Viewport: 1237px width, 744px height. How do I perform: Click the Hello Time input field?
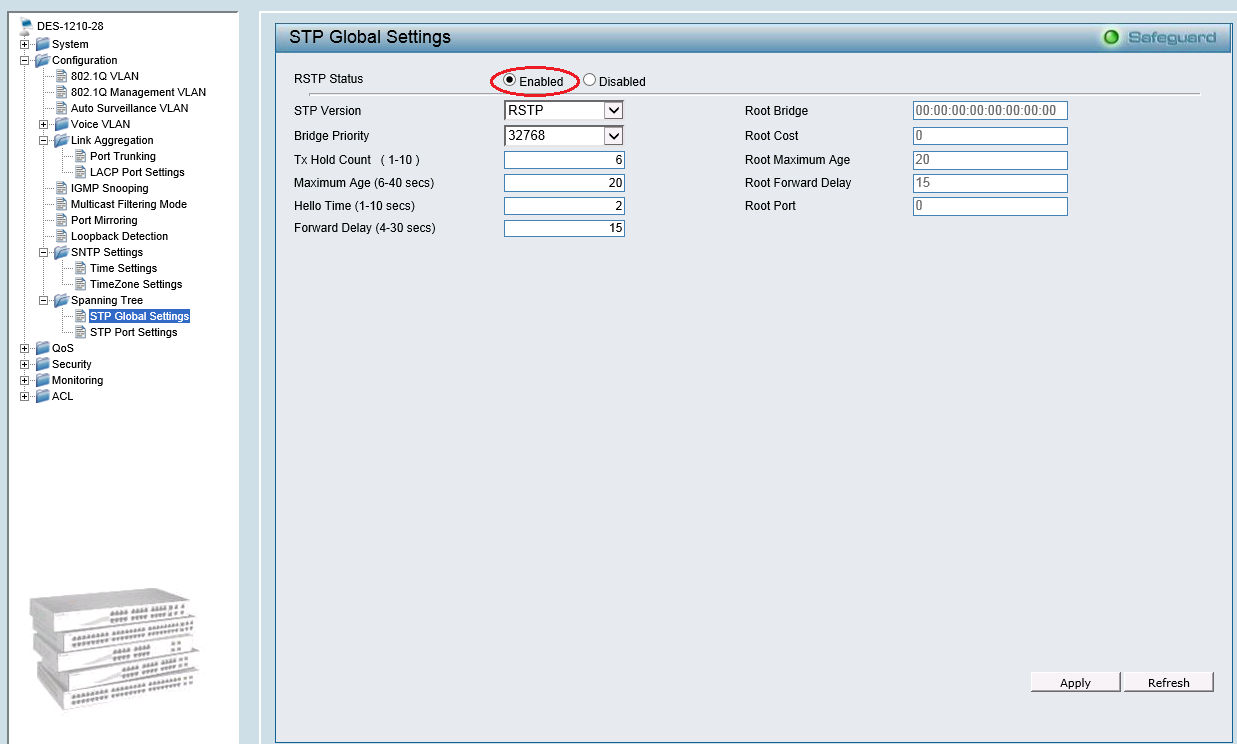pyautogui.click(x=564, y=206)
